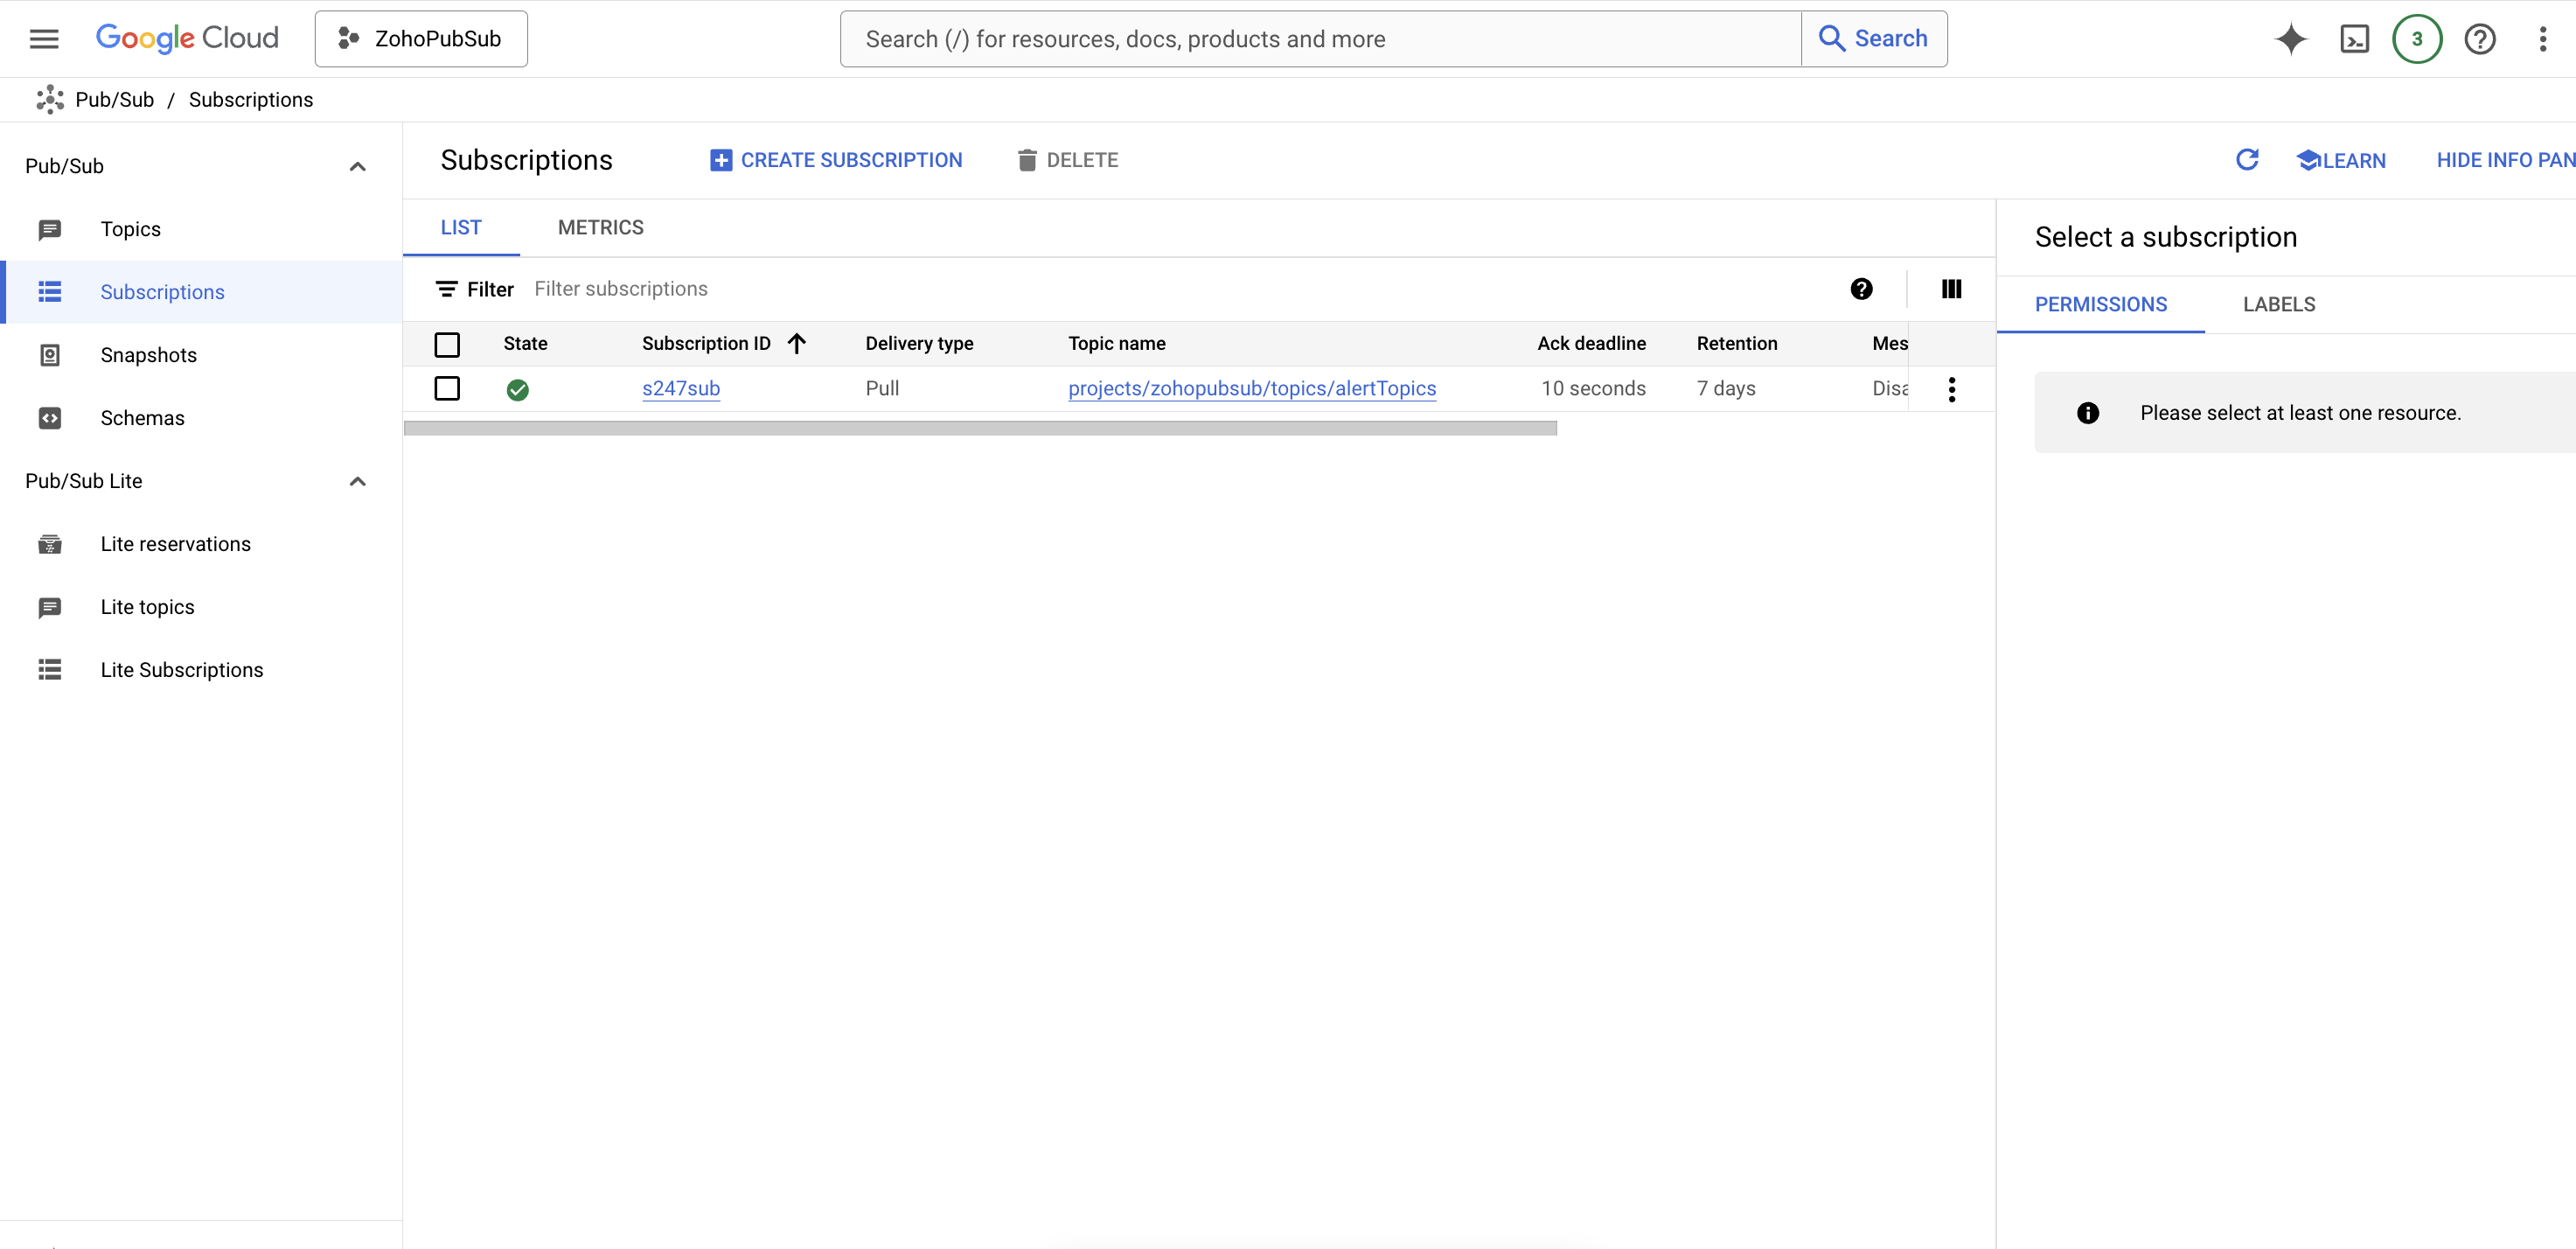Select the Snapshots sidebar item
Image resolution: width=2576 pixels, height=1249 pixels.
149,354
